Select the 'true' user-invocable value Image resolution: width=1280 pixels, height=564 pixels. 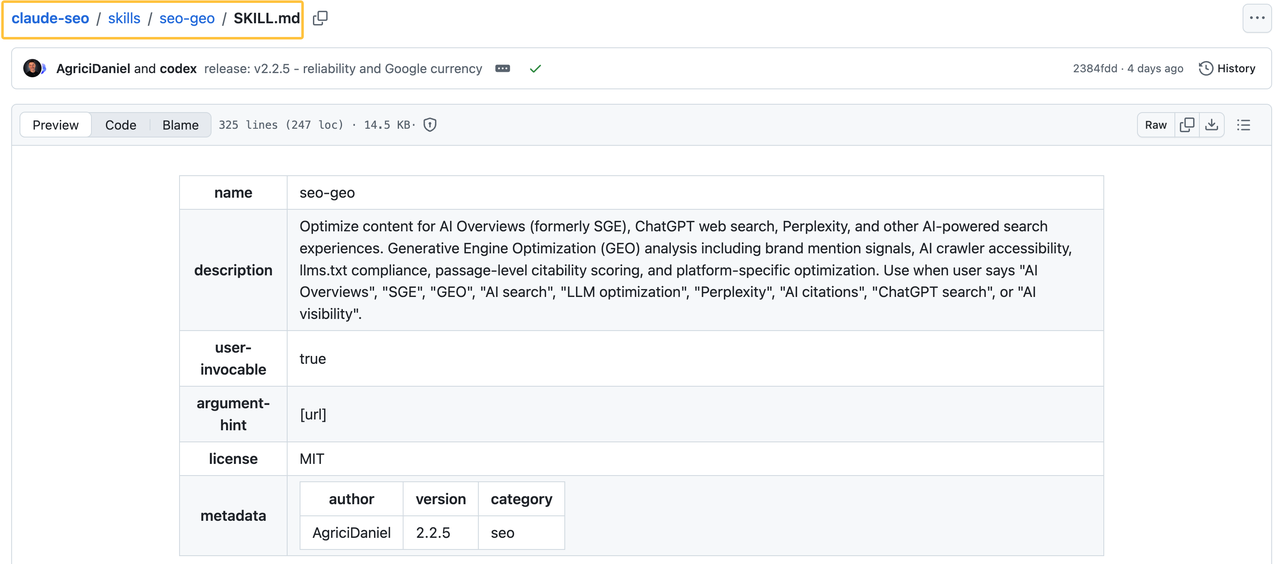click(x=695, y=359)
